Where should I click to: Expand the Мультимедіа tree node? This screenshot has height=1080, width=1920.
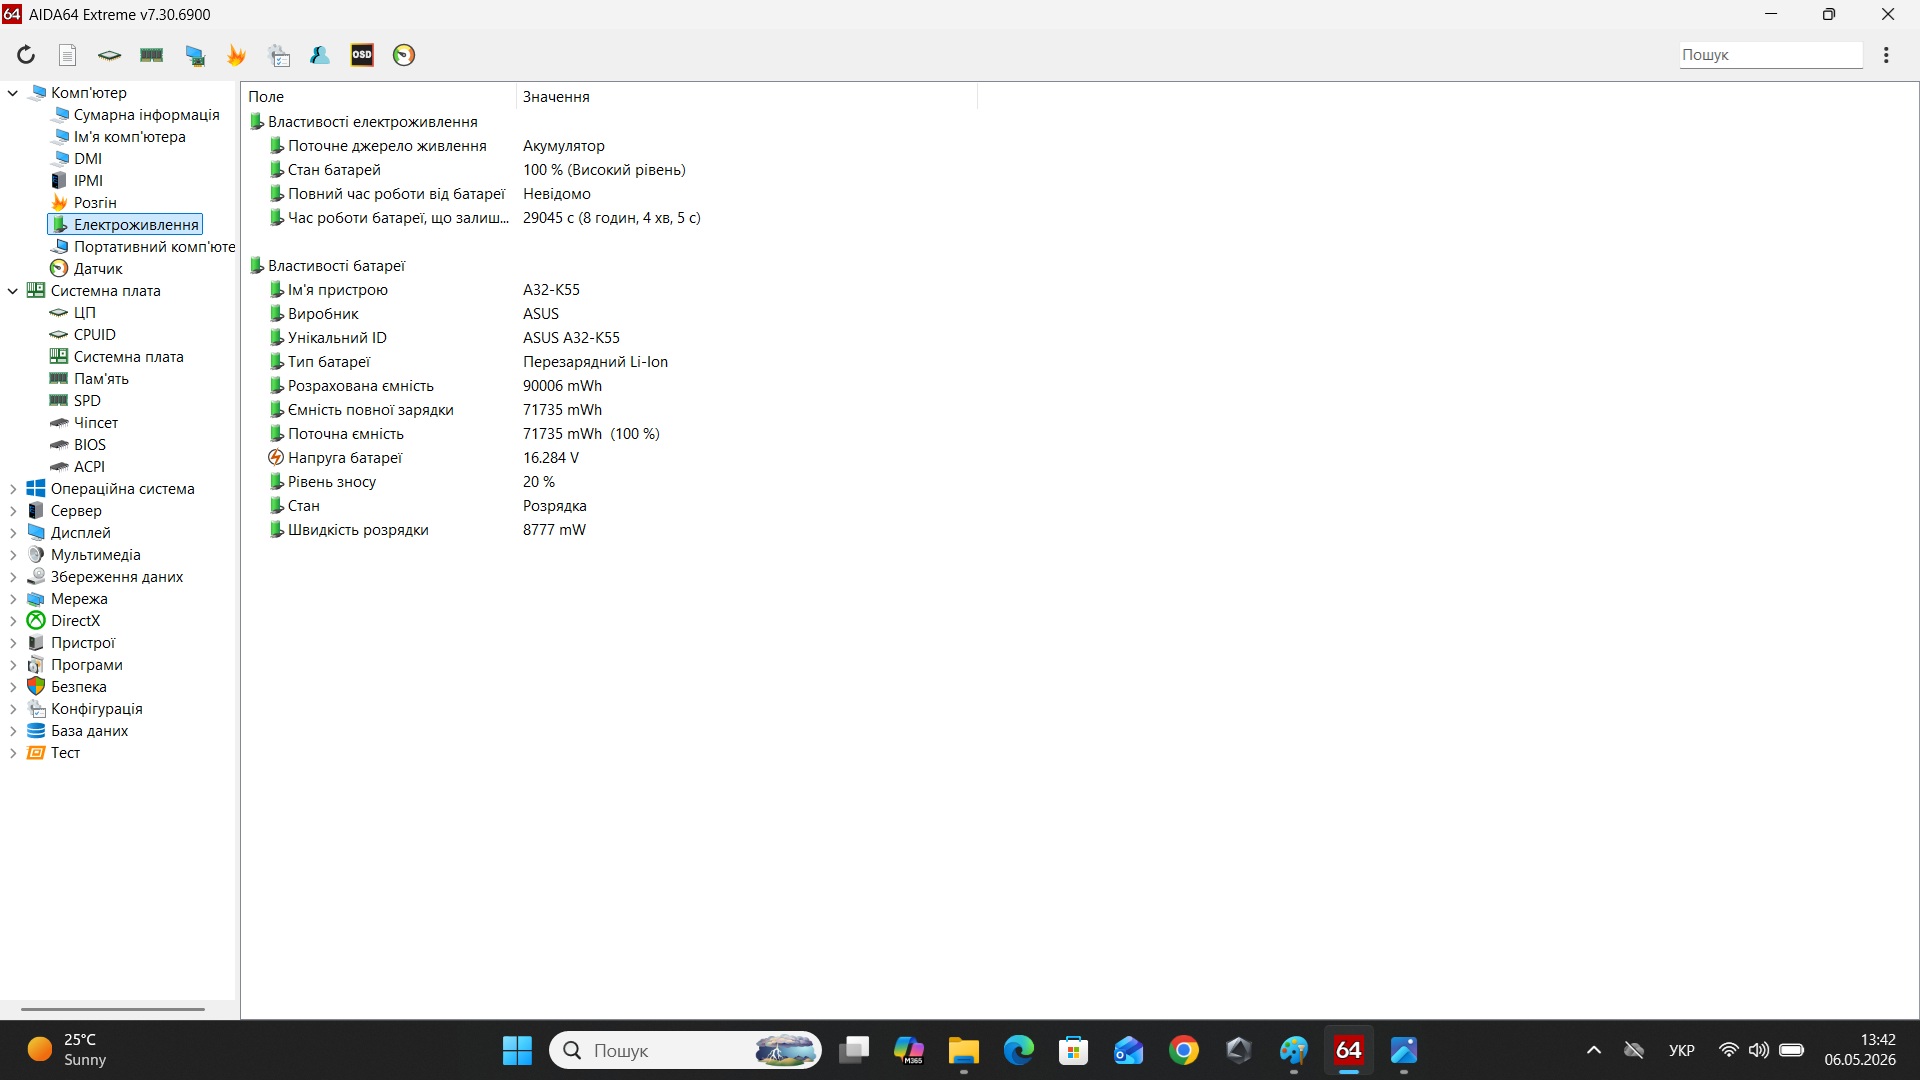13,555
